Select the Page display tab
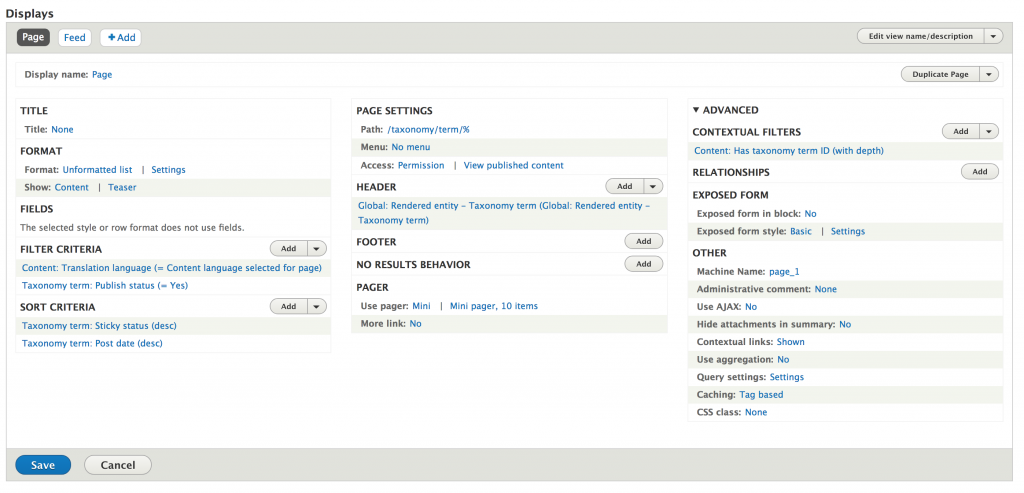 [33, 37]
